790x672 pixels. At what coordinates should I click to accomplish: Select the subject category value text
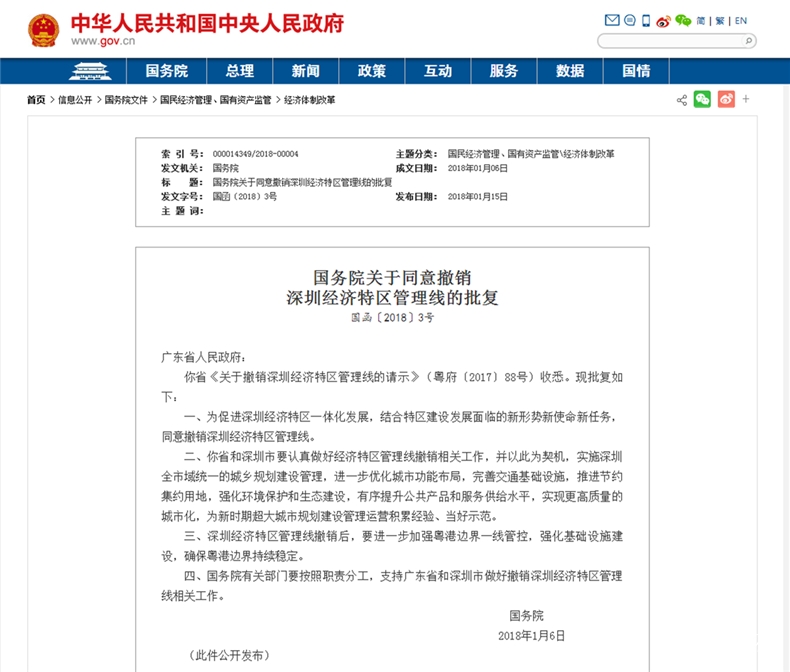click(x=531, y=154)
